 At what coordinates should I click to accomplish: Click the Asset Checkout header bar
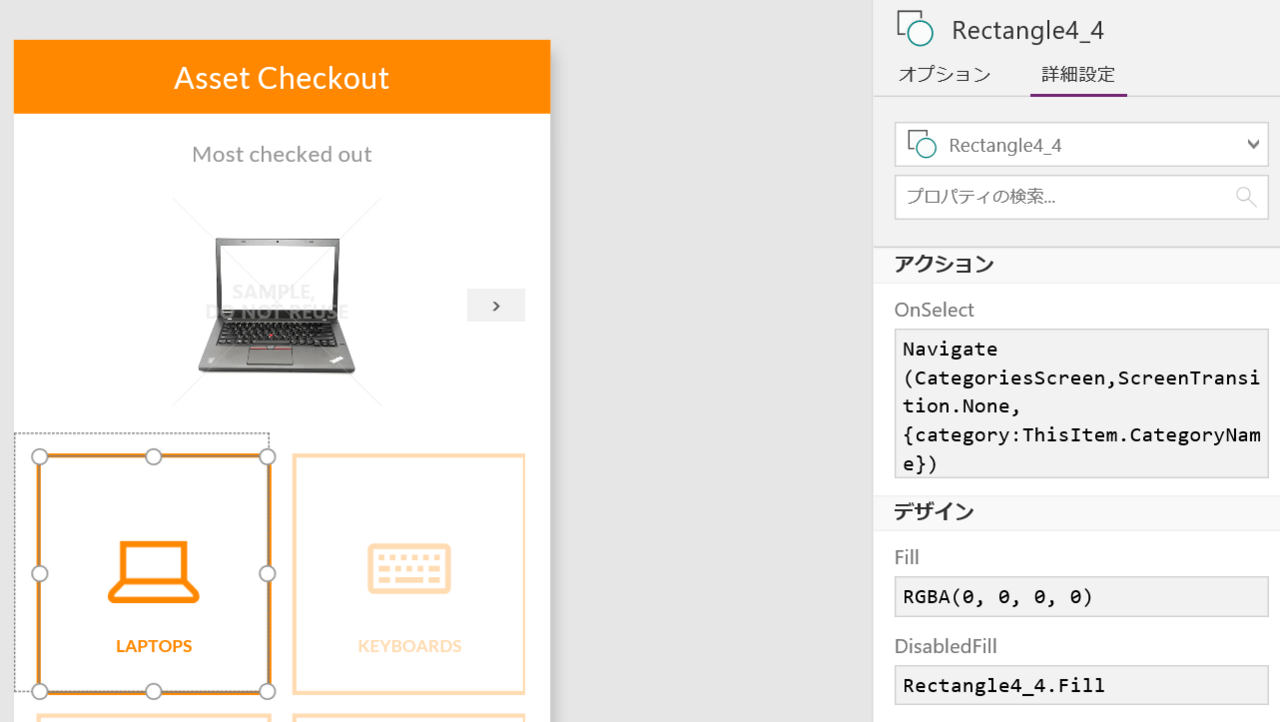[x=282, y=77]
